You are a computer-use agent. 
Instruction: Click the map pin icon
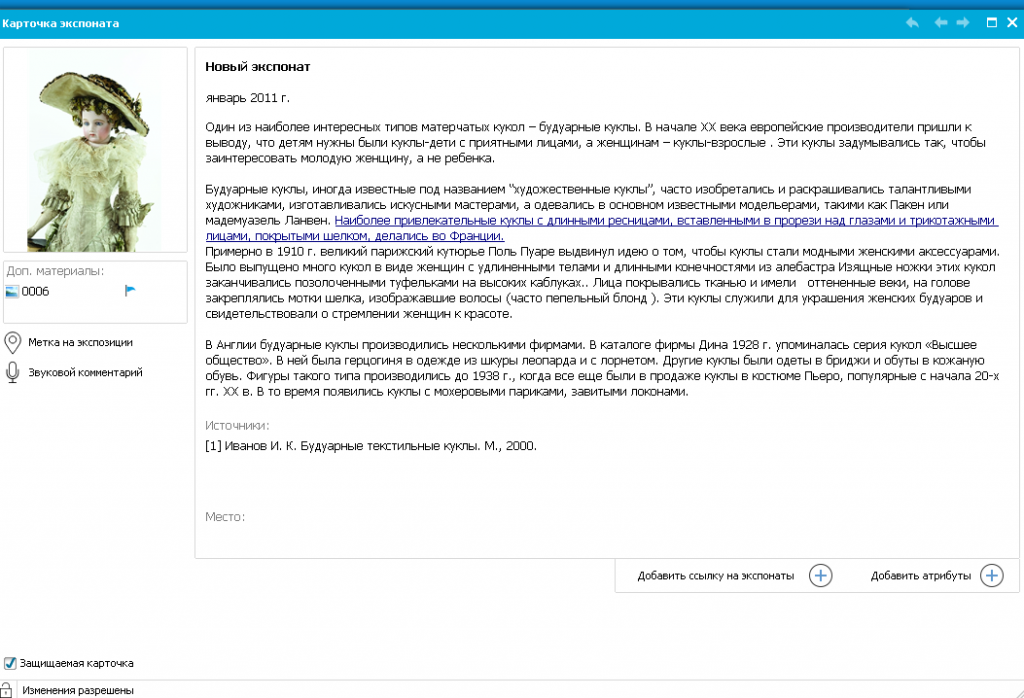click(12, 342)
